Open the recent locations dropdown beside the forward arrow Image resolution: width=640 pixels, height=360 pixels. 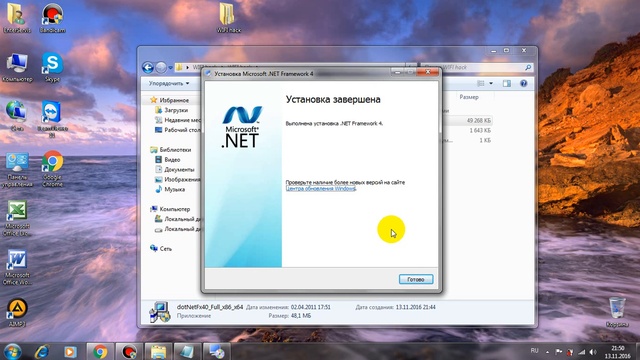click(171, 68)
